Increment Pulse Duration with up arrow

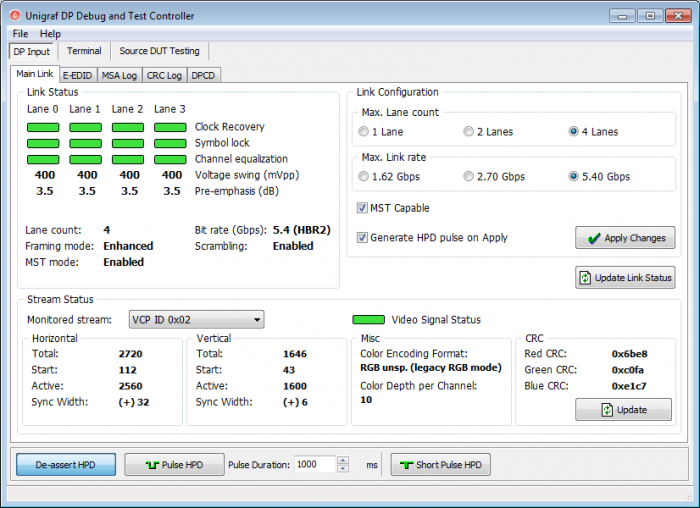tap(343, 461)
